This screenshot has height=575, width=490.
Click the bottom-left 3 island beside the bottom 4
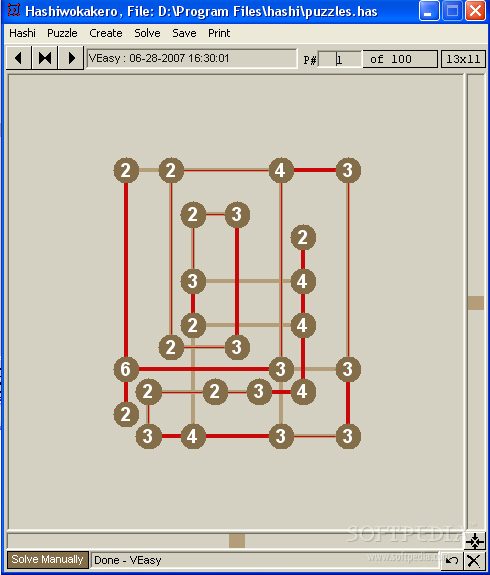pos(148,436)
